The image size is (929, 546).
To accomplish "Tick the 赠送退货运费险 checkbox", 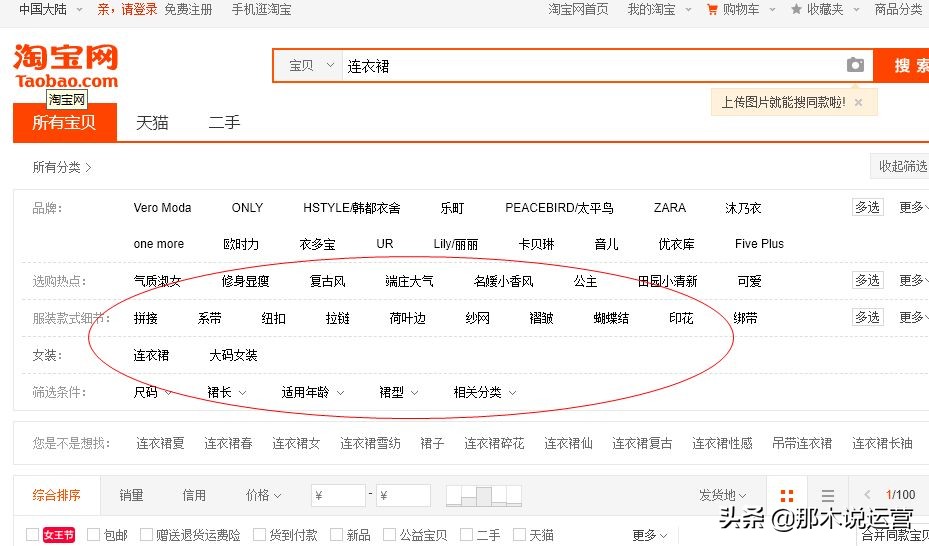I will (146, 535).
